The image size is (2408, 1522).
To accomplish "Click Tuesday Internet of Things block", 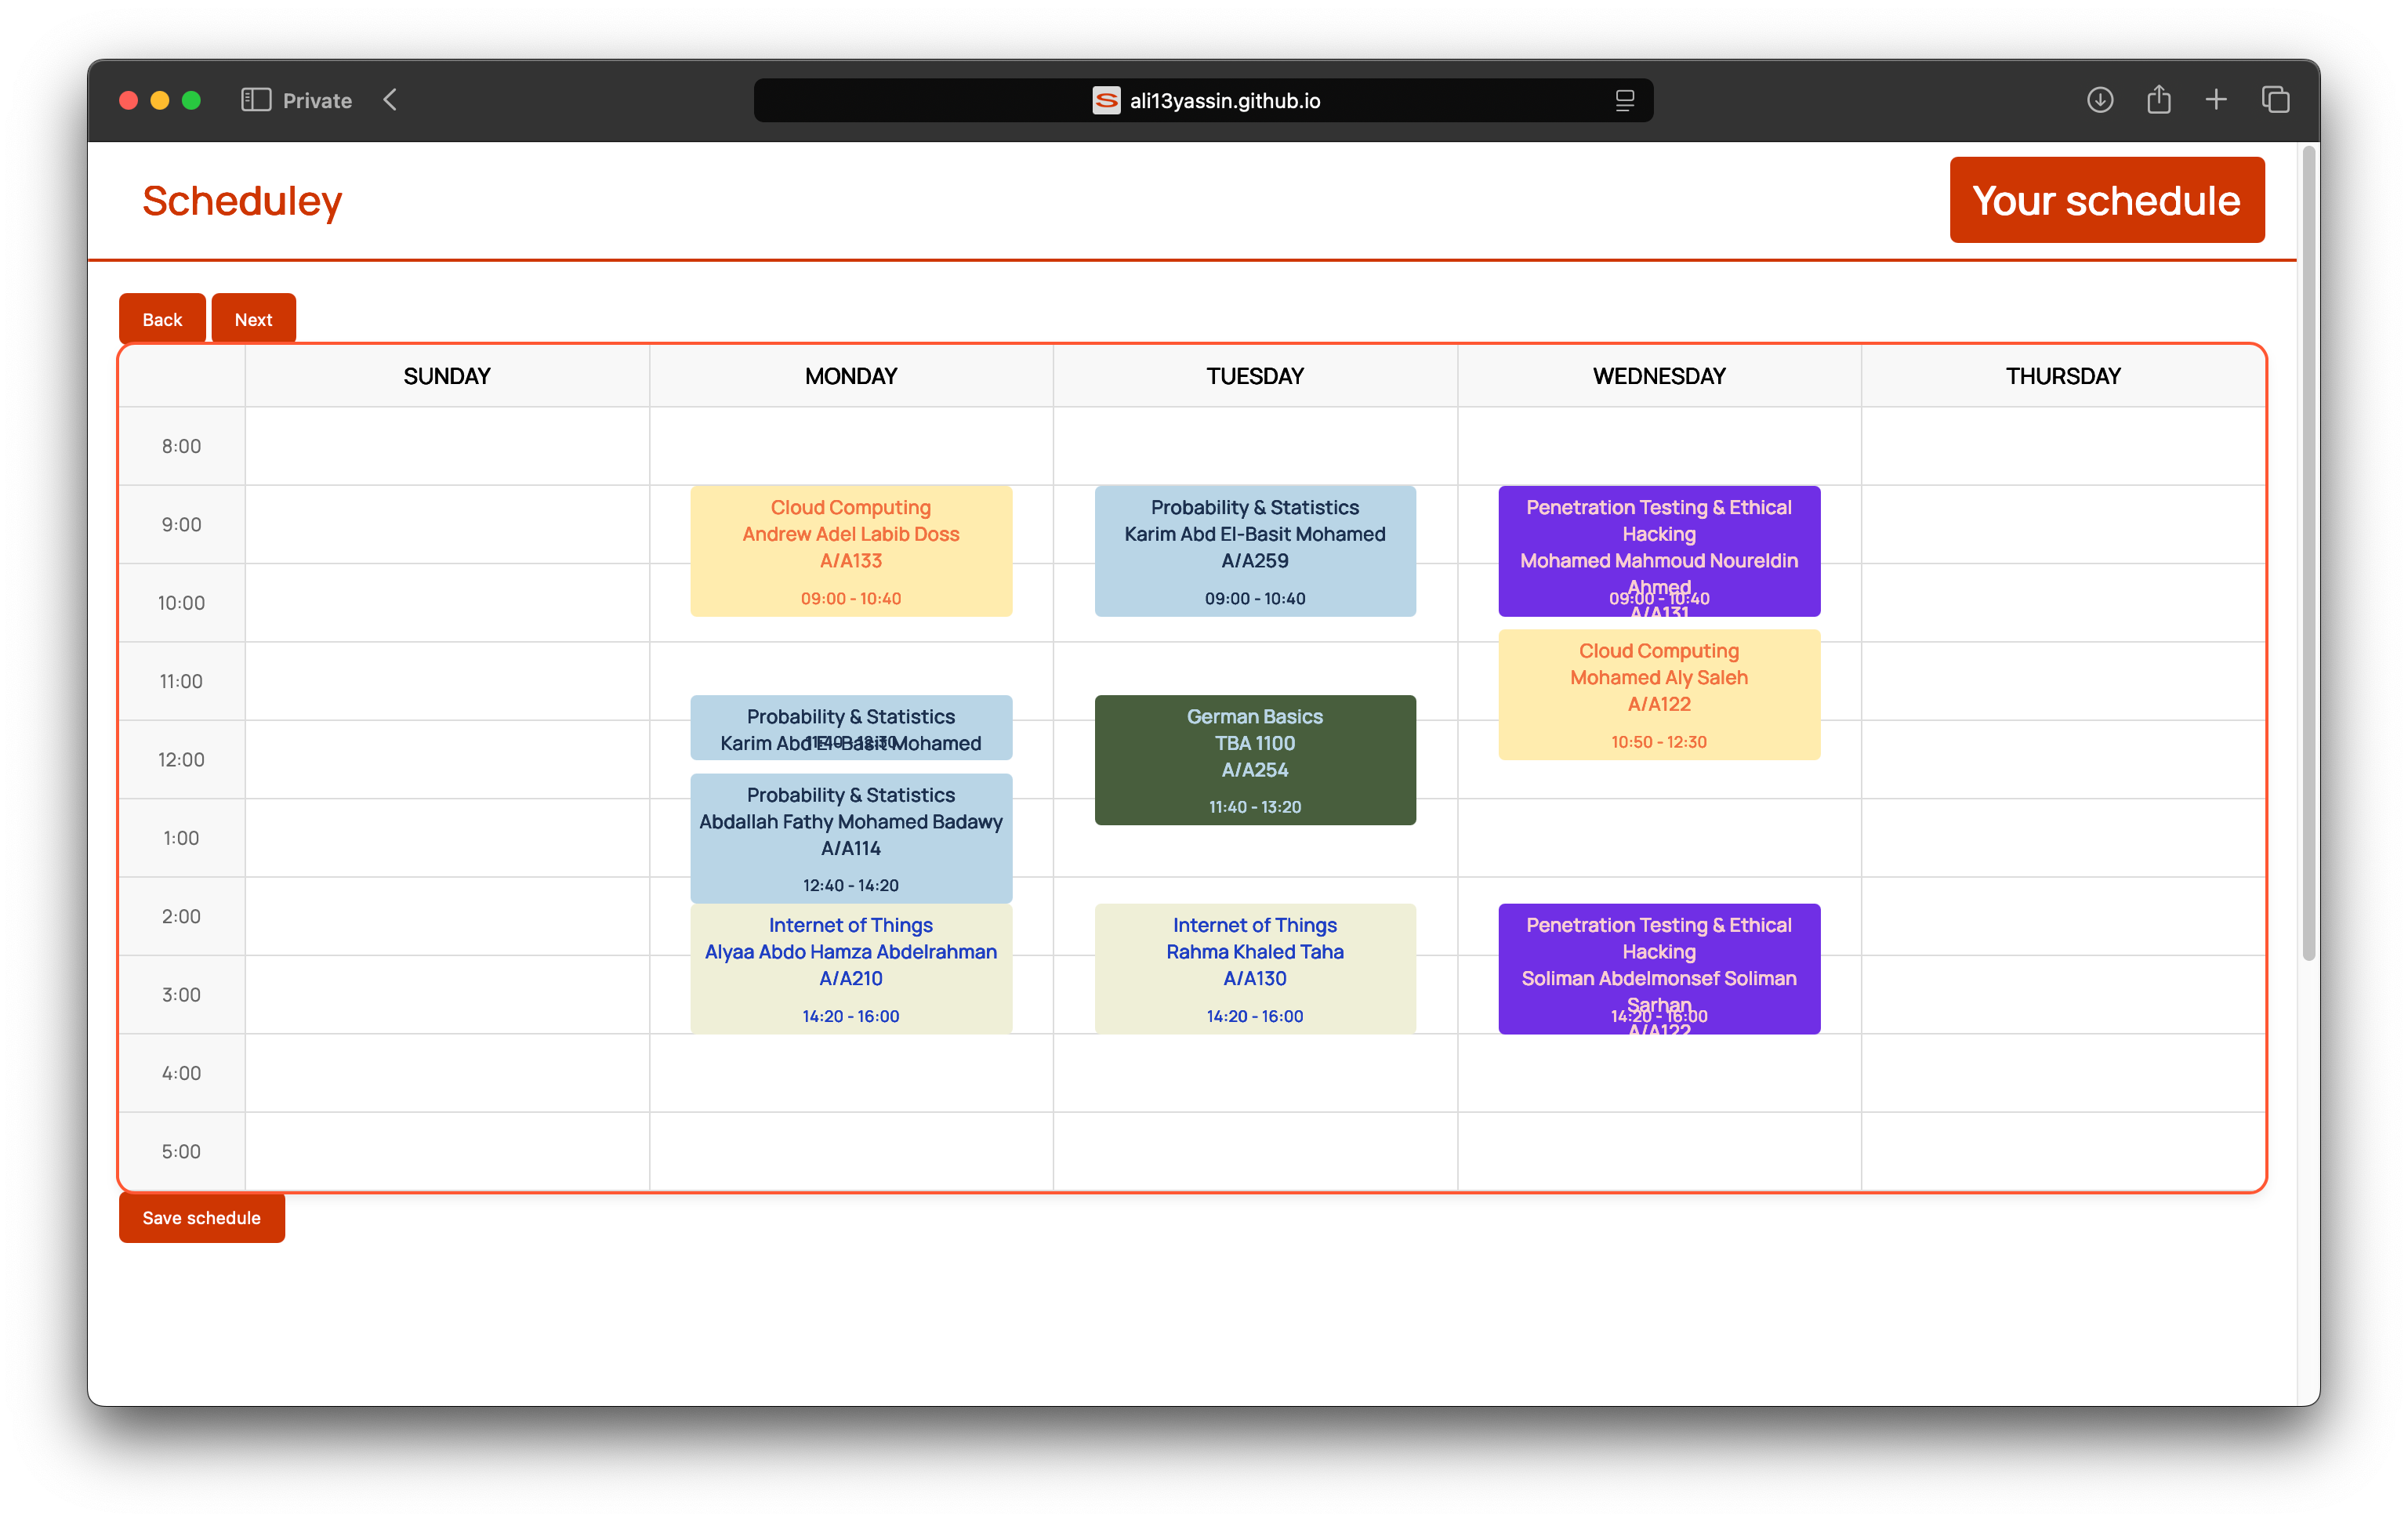I will [x=1254, y=968].
